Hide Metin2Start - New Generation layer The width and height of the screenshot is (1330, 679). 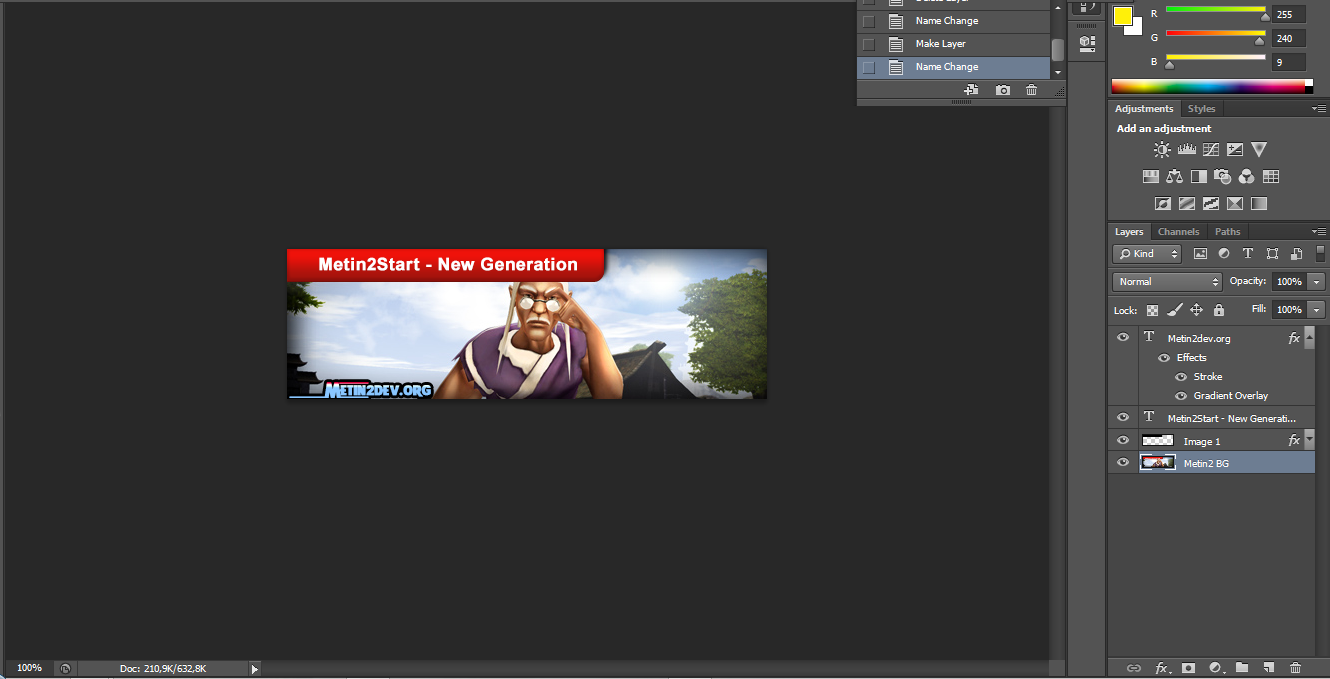point(1122,418)
